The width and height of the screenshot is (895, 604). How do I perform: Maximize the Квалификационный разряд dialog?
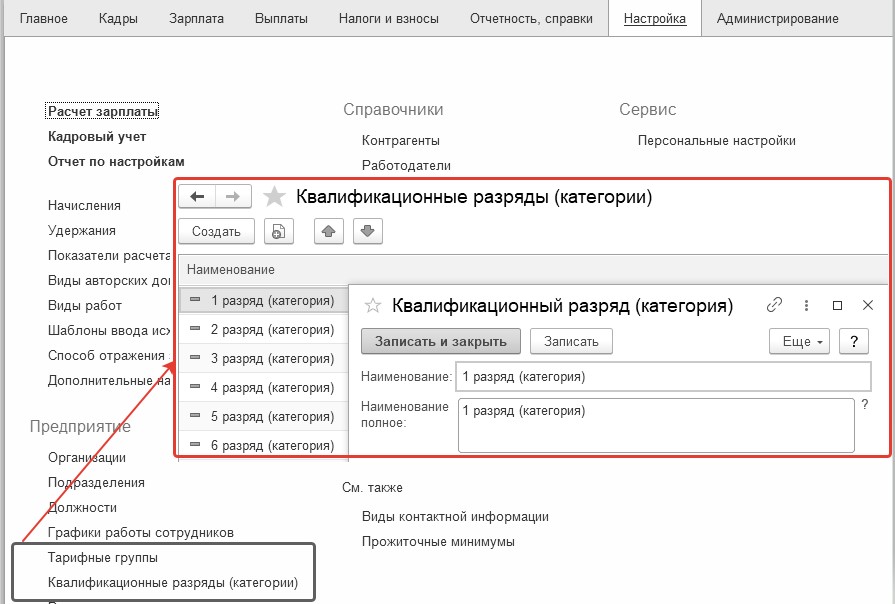click(x=837, y=305)
